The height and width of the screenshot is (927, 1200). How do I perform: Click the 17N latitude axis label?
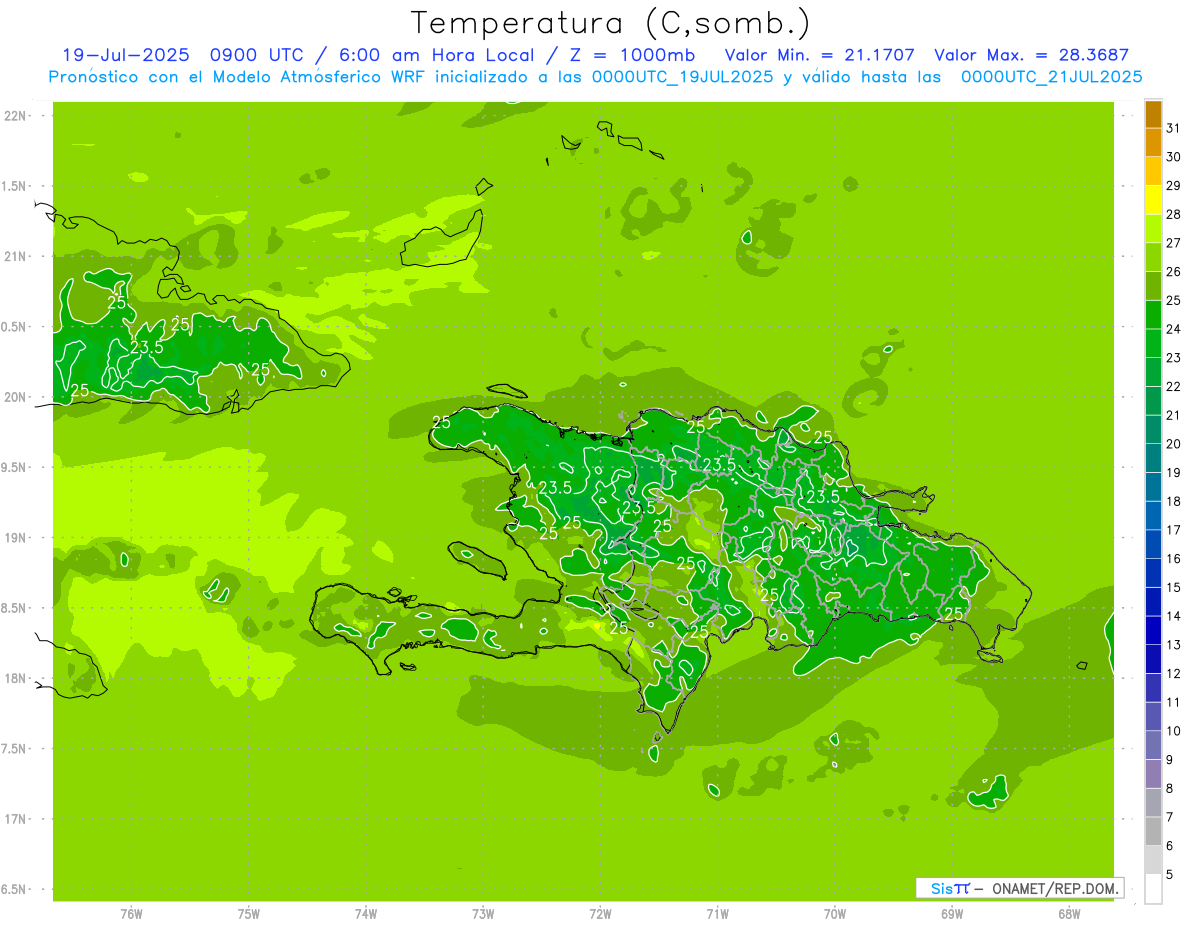coord(14,819)
